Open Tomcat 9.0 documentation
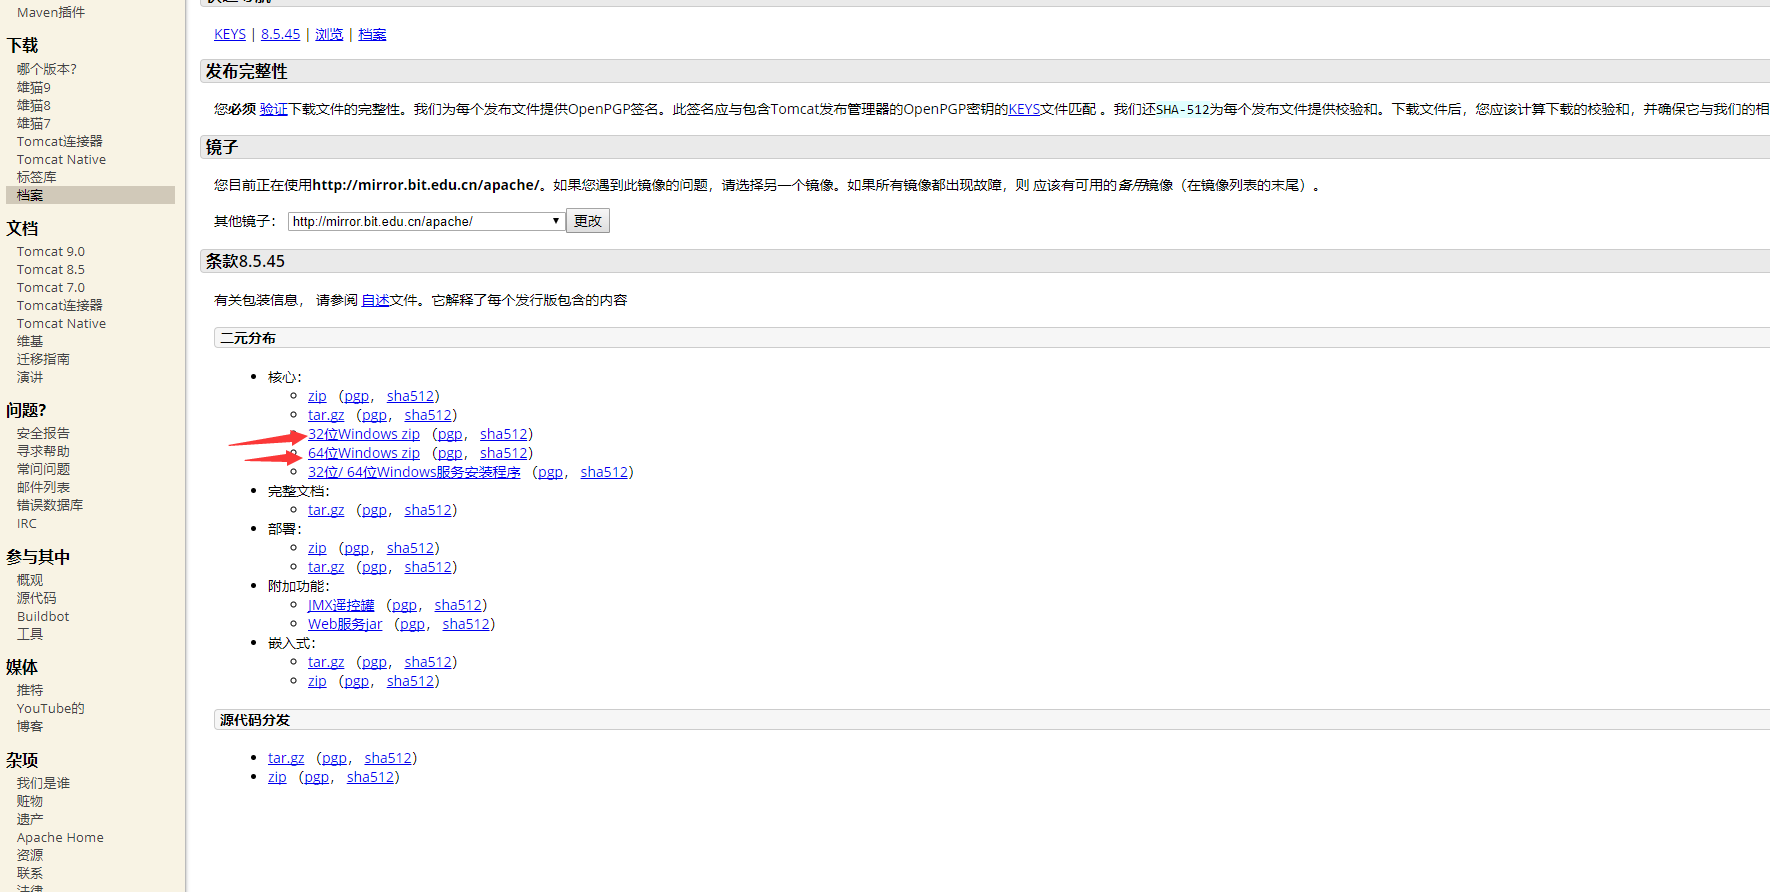 pos(51,251)
